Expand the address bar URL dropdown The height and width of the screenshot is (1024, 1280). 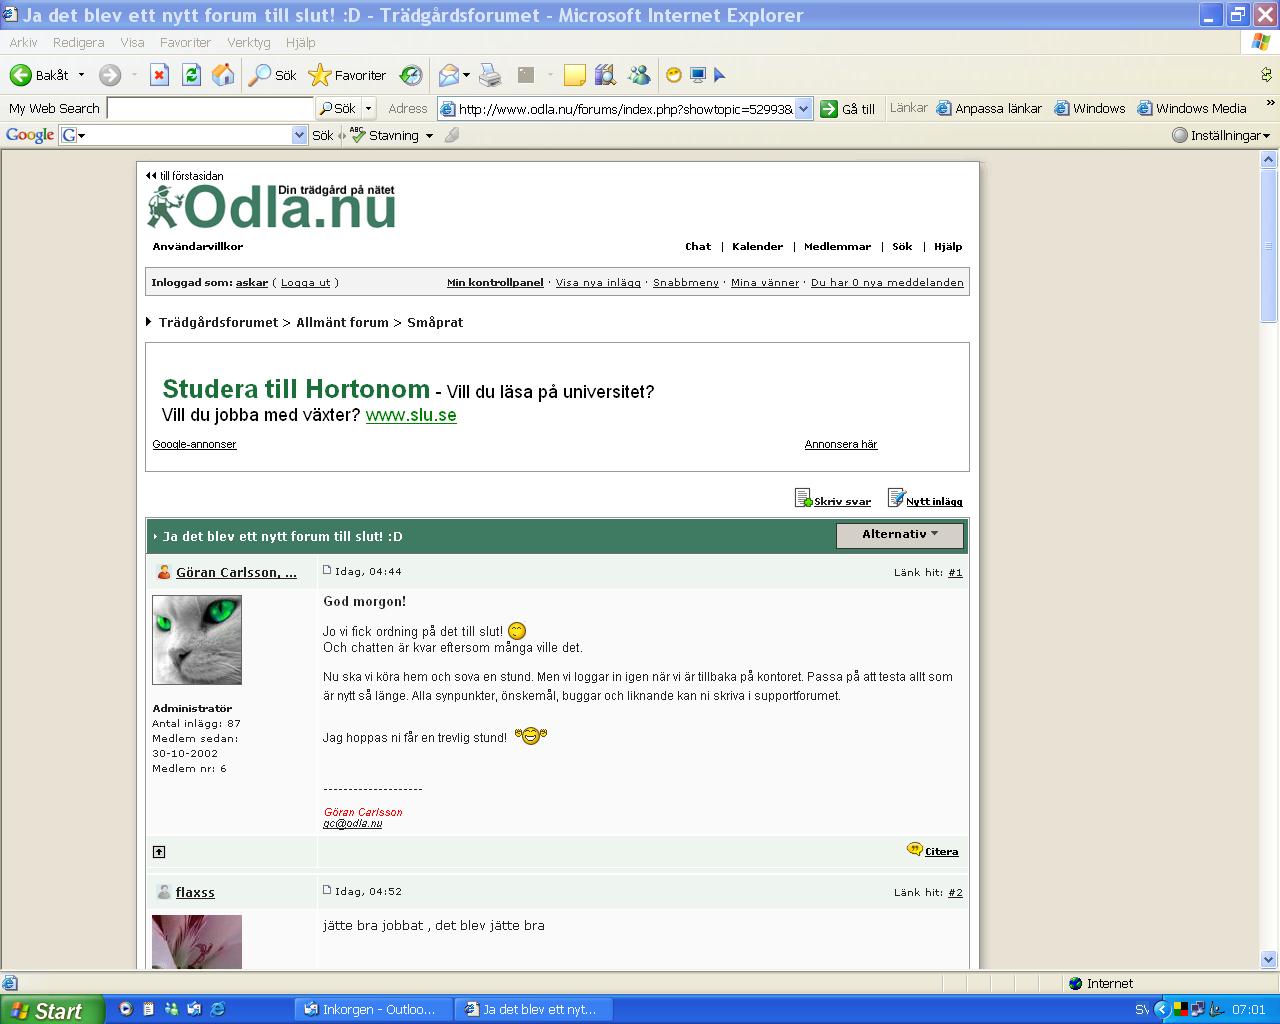coord(803,109)
